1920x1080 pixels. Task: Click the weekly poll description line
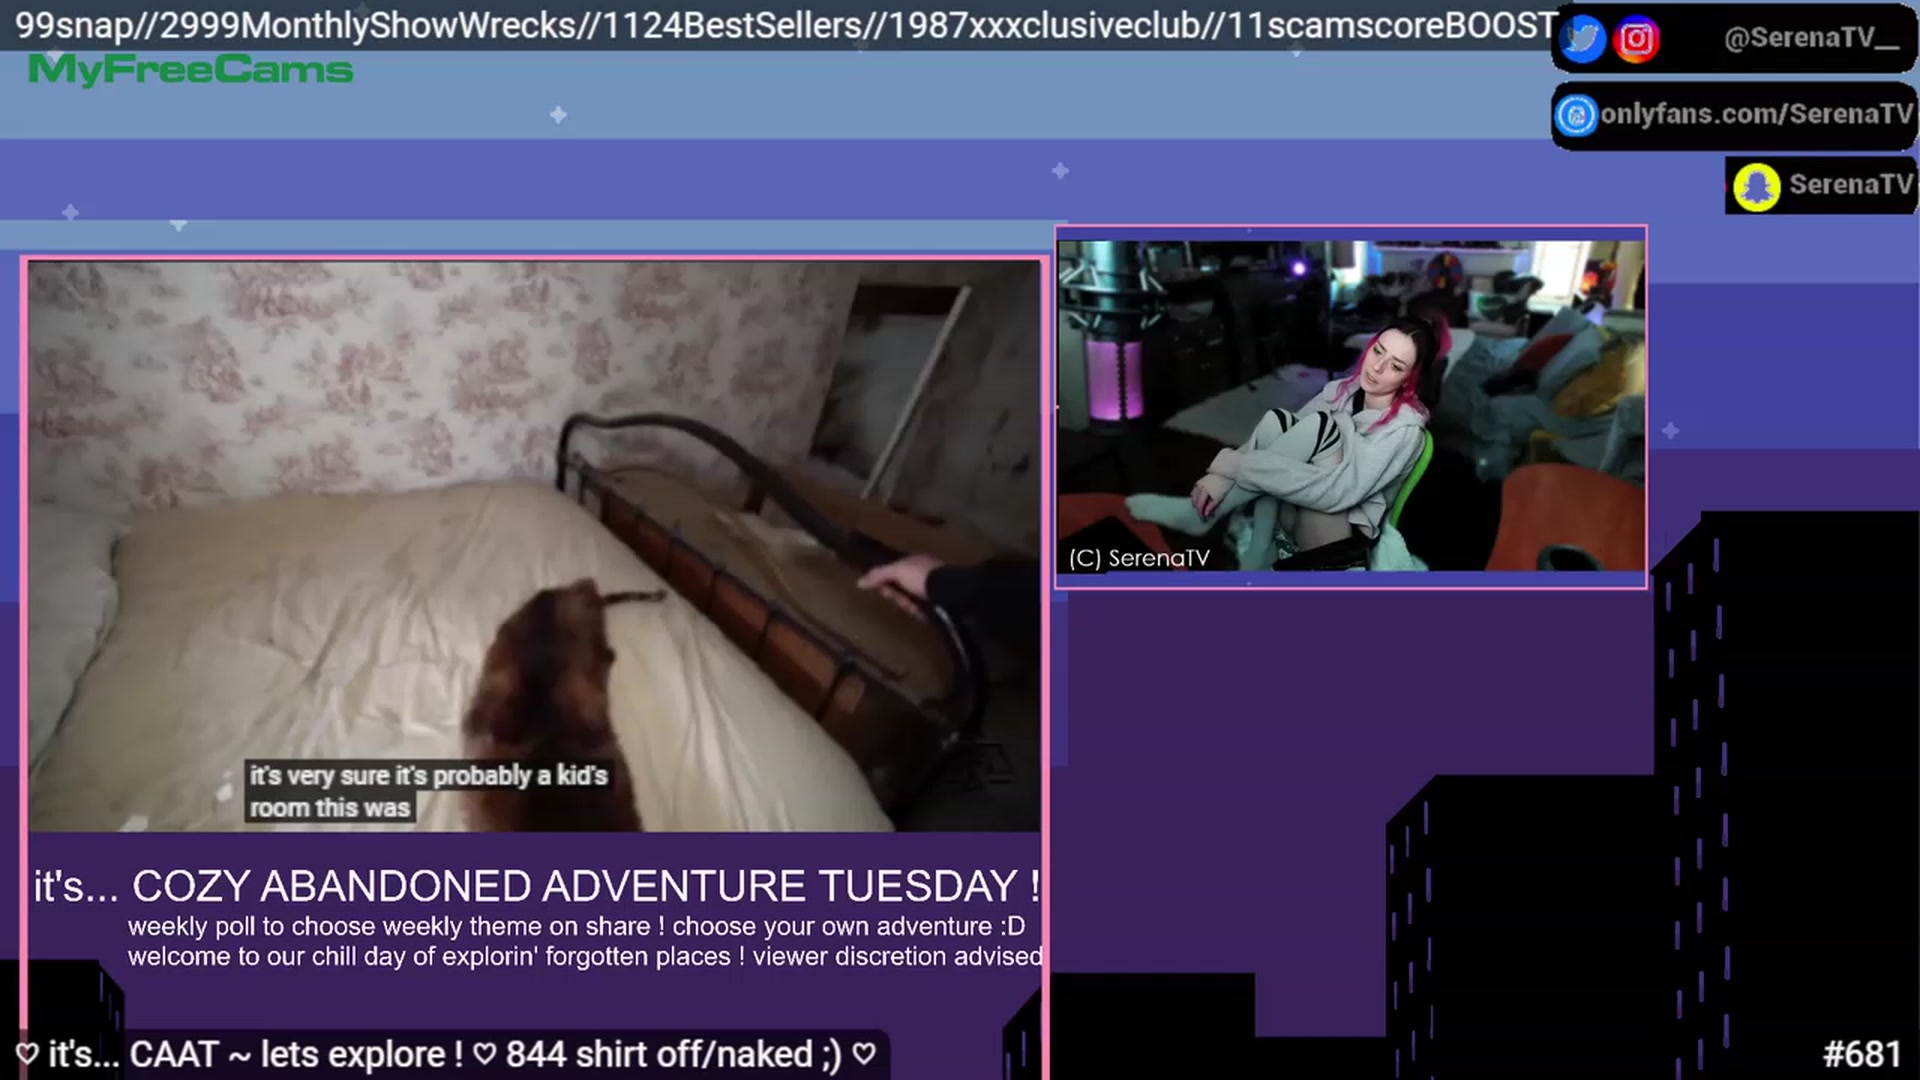[576, 926]
